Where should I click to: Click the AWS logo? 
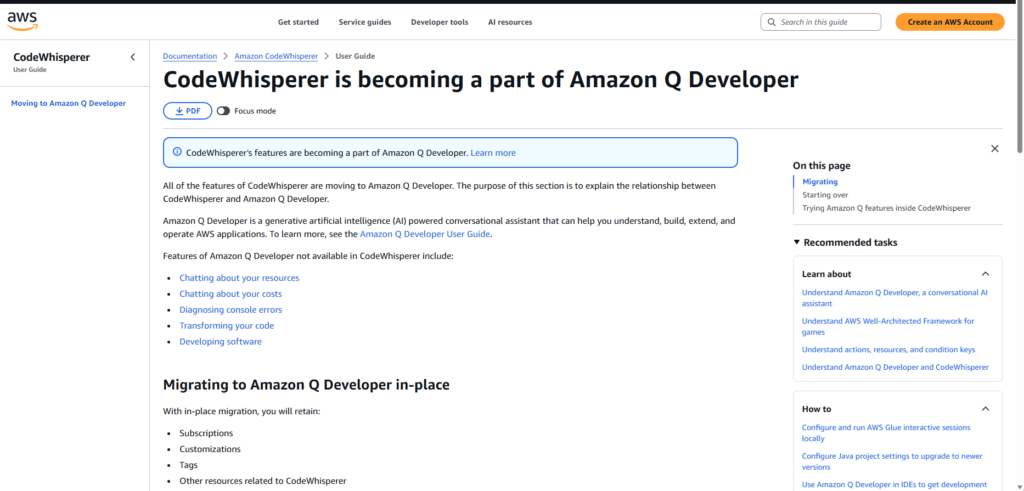click(x=23, y=21)
